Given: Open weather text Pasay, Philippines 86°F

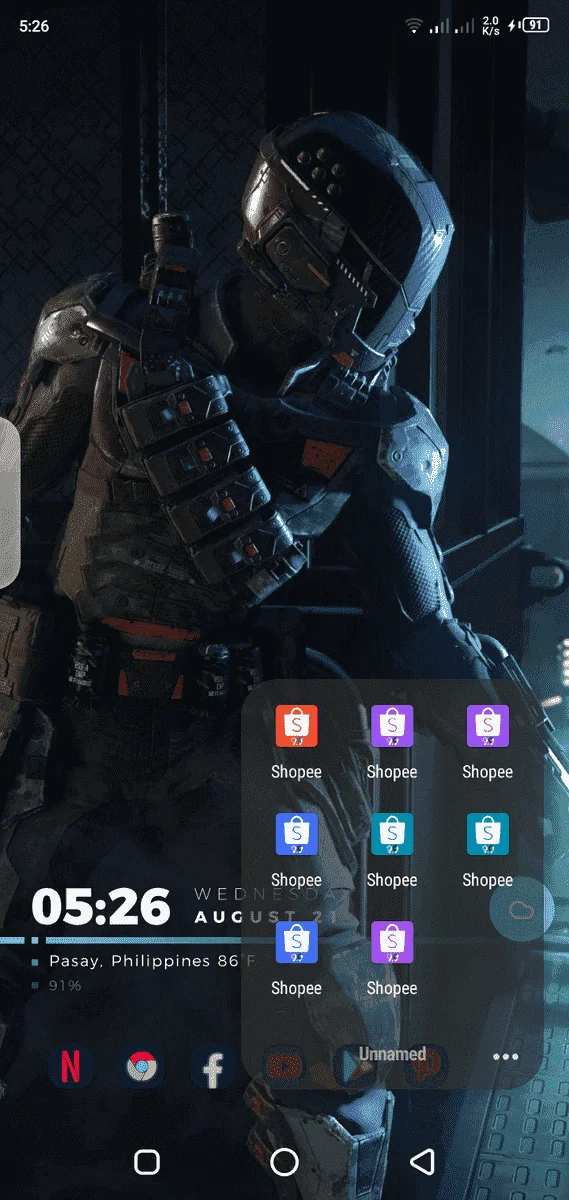Looking at the screenshot, I should pyautogui.click(x=153, y=961).
